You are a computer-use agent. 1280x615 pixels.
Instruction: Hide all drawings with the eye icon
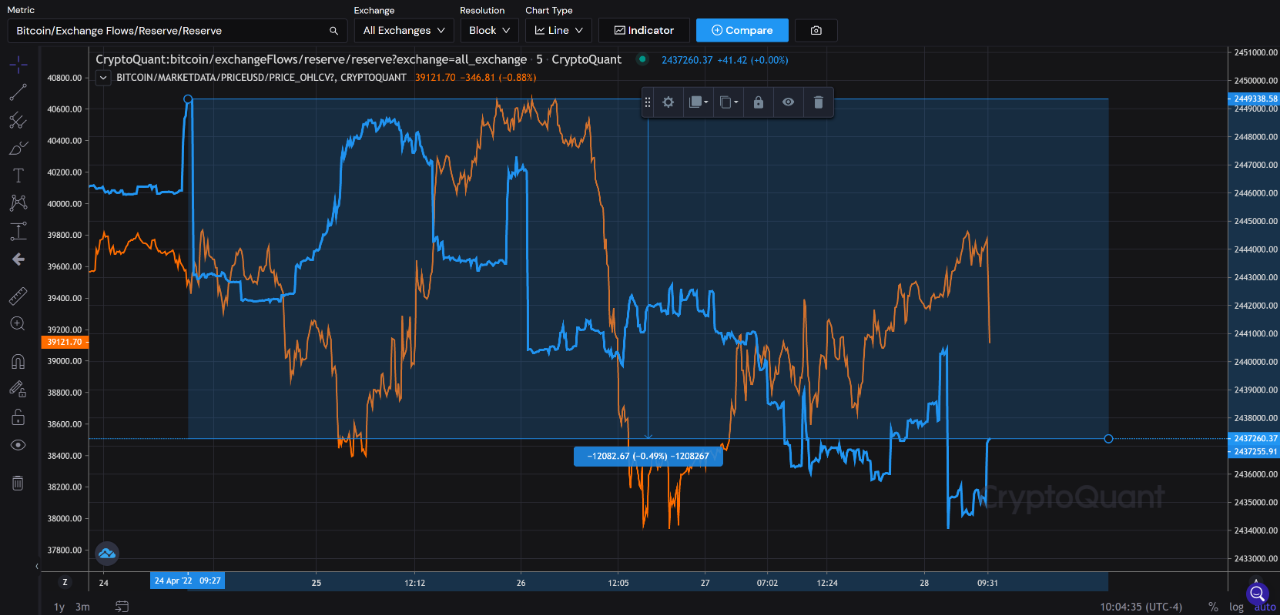pos(18,445)
